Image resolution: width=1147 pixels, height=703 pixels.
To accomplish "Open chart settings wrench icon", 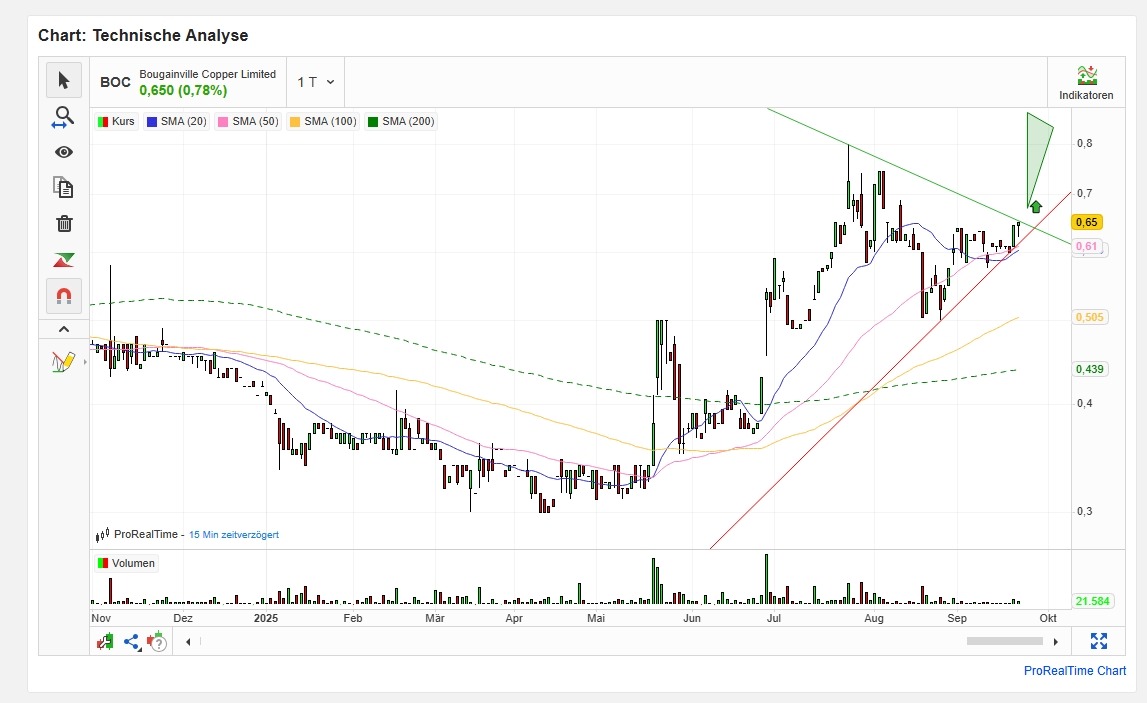I will click(104, 641).
